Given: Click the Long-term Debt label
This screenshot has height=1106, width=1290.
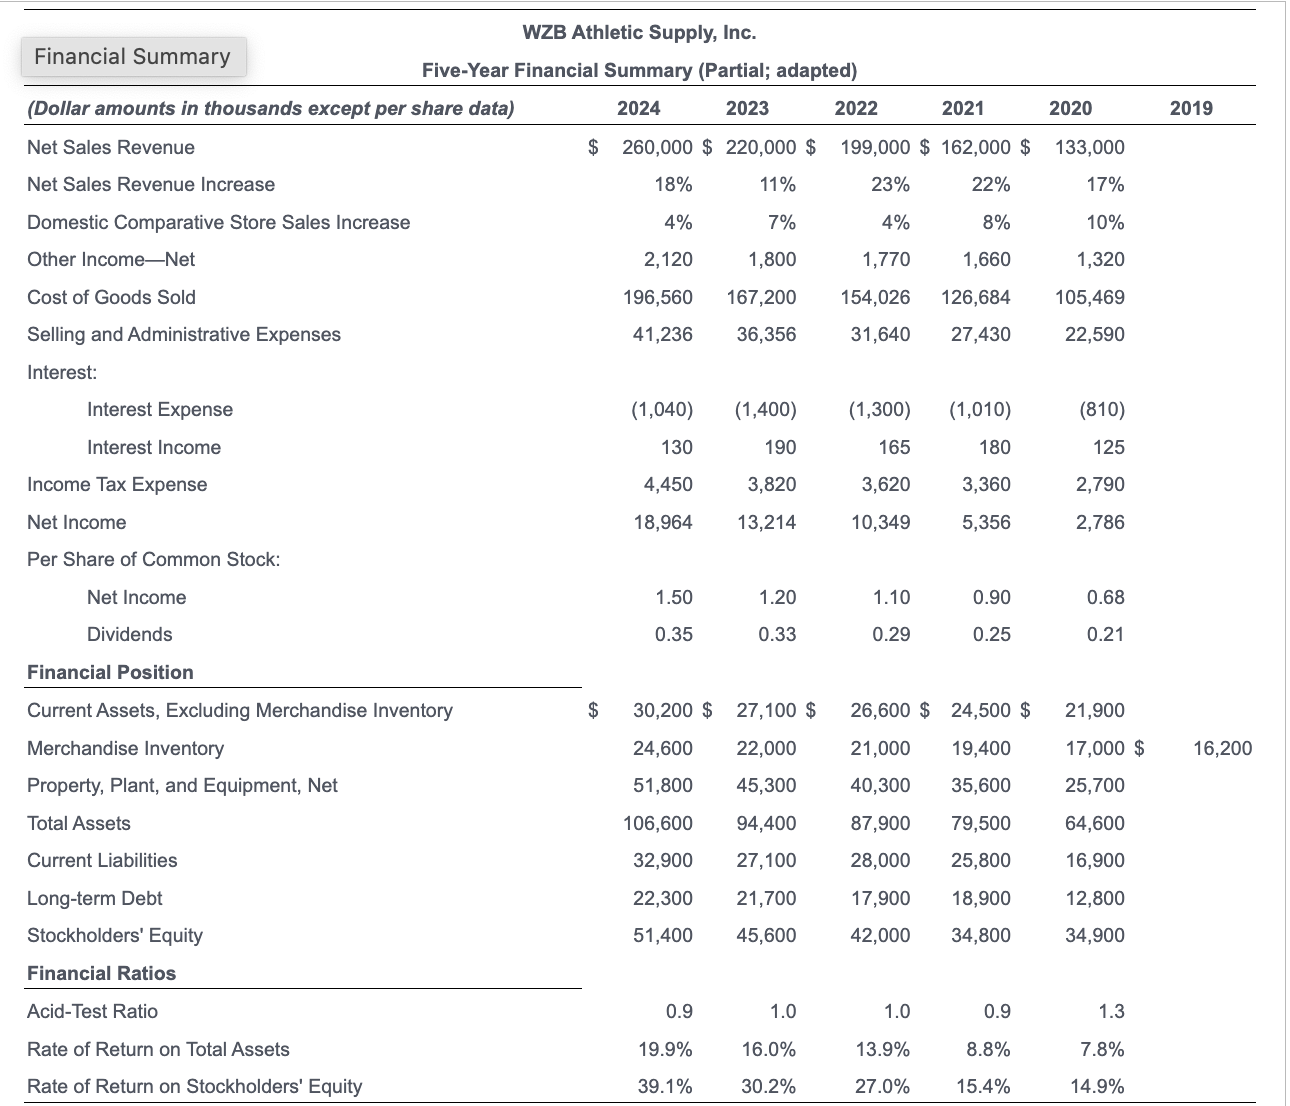Looking at the screenshot, I should pyautogui.click(x=95, y=898).
